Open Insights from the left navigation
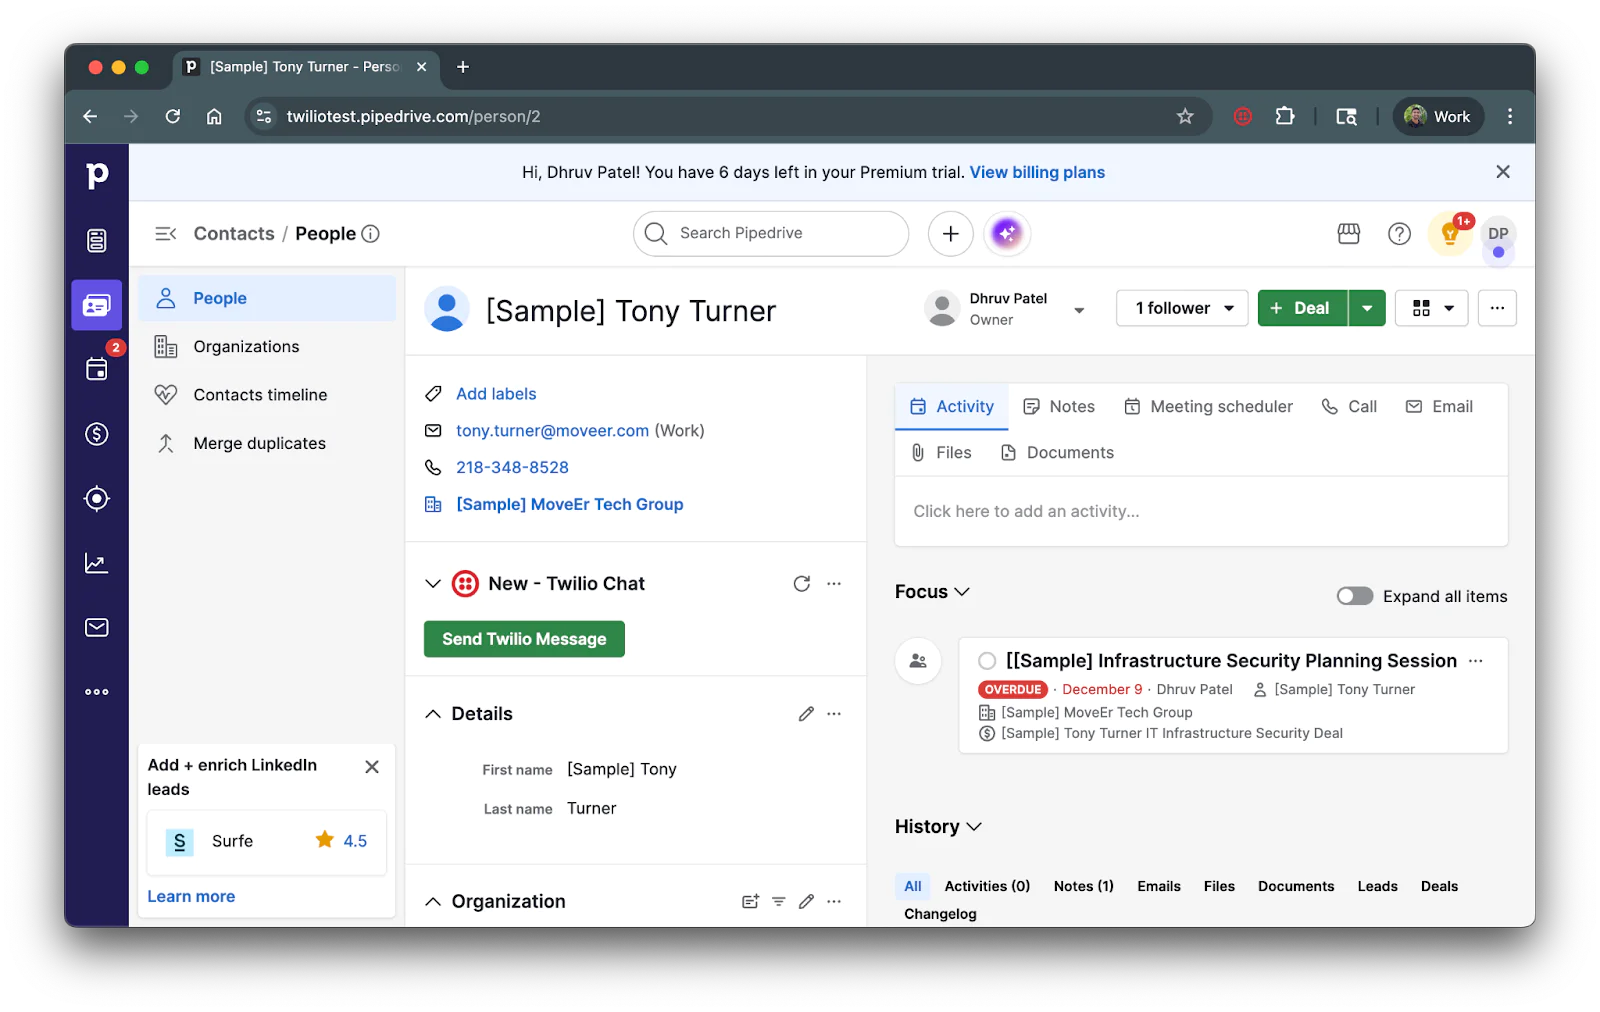The width and height of the screenshot is (1600, 1012). tap(96, 562)
